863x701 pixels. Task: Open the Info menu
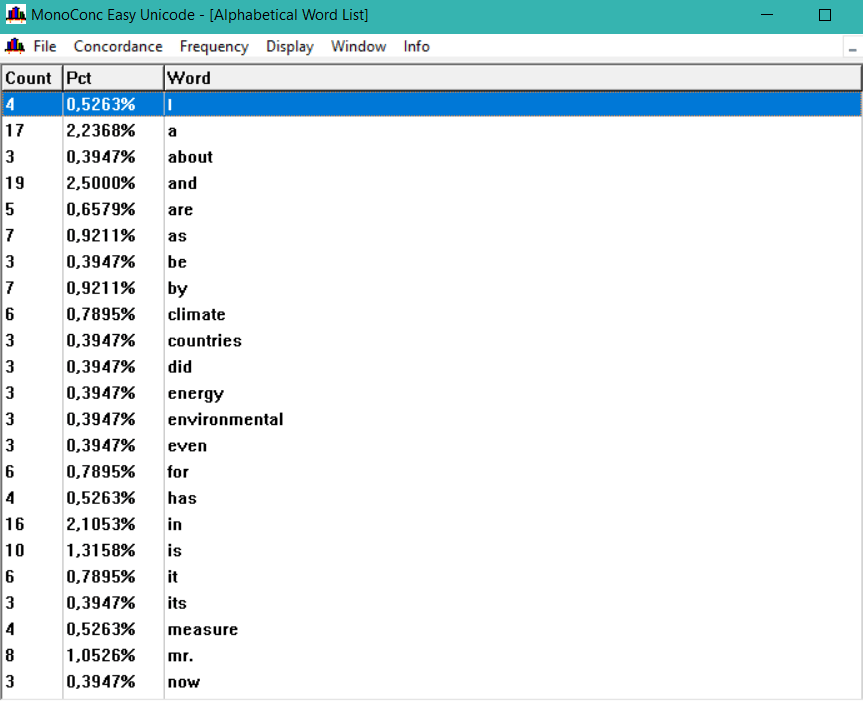coord(416,46)
